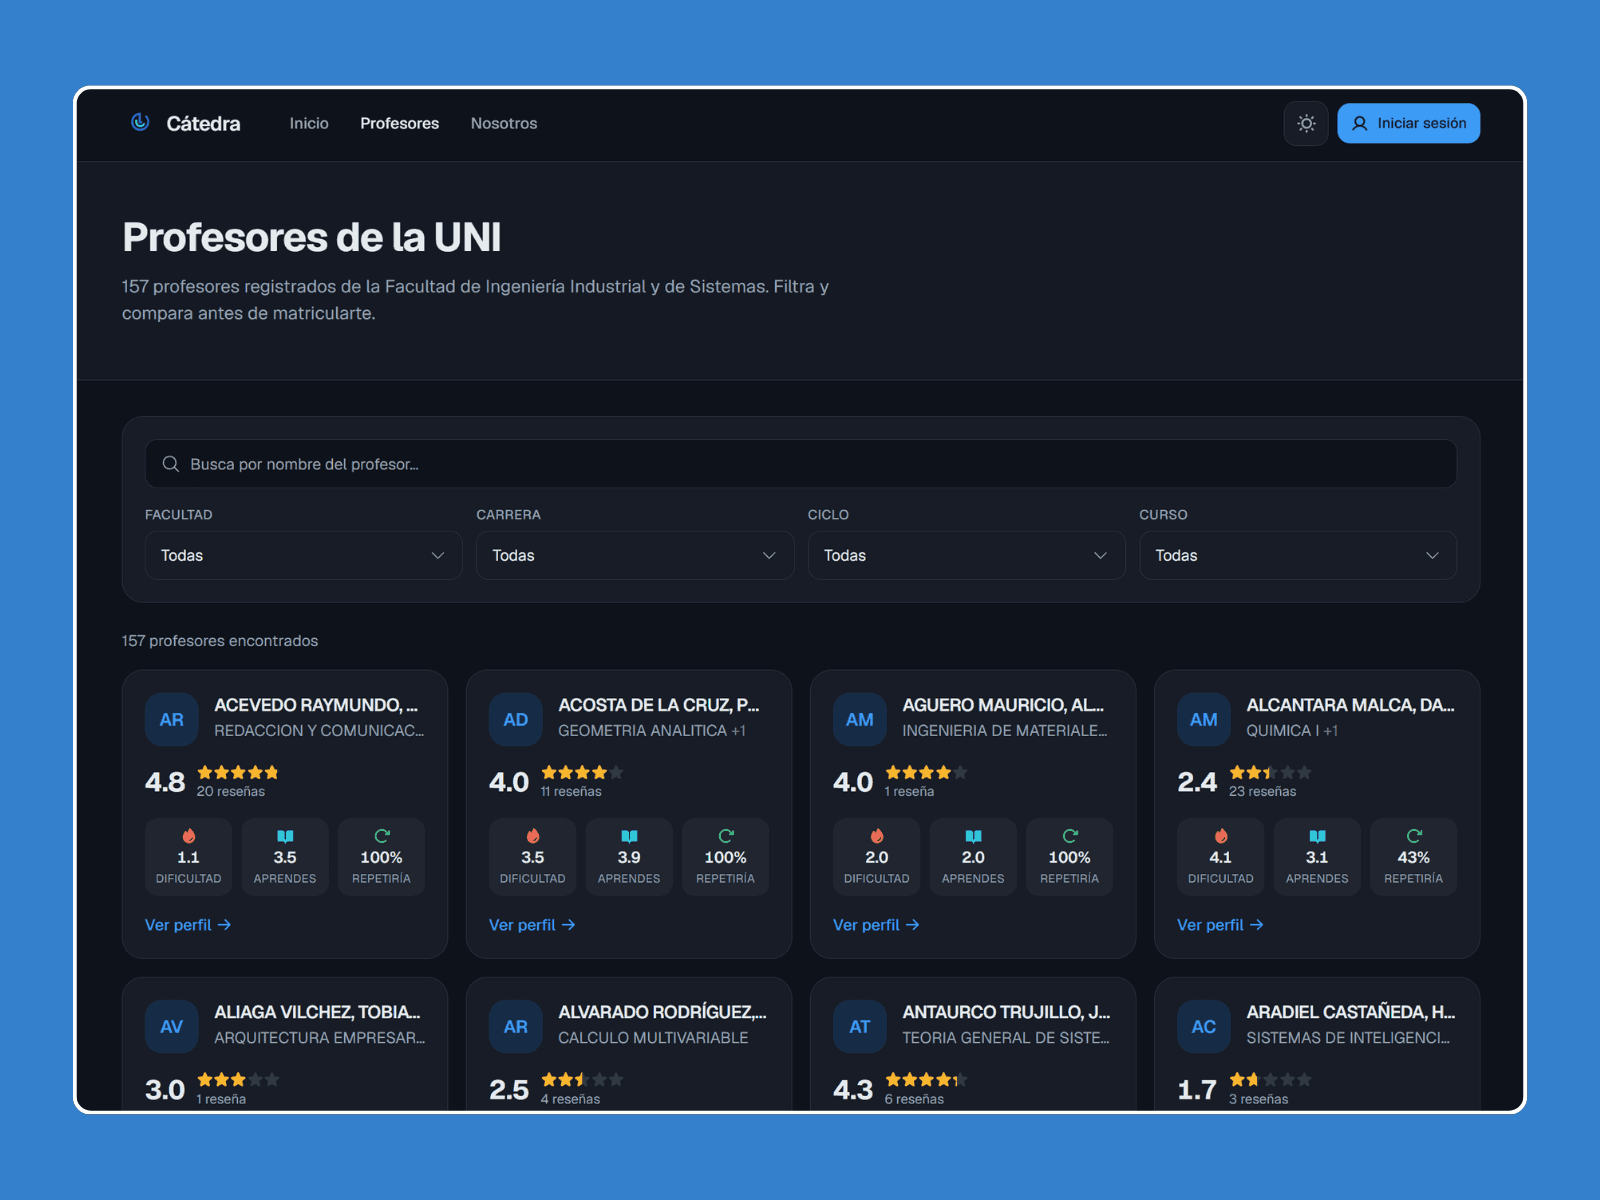
Task: Click the AGUERO MAURICIO name heading
Action: click(1003, 705)
